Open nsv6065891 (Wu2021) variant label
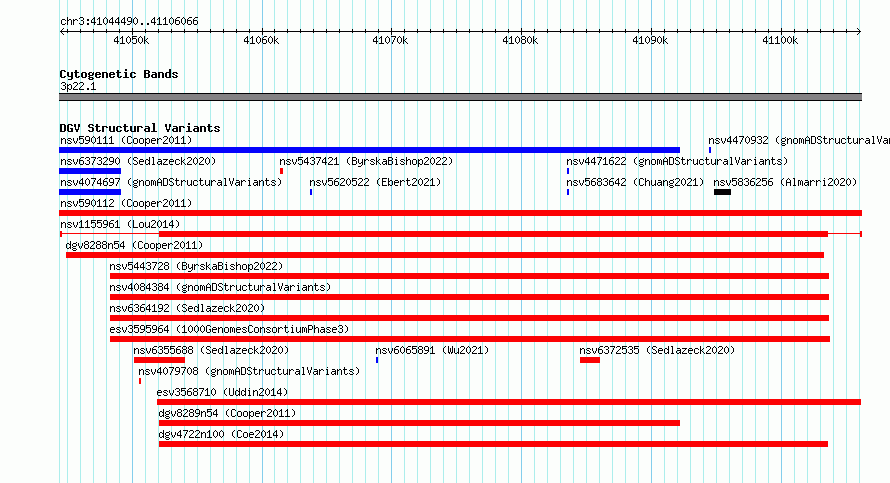The width and height of the screenshot is (890, 483). pos(432,350)
